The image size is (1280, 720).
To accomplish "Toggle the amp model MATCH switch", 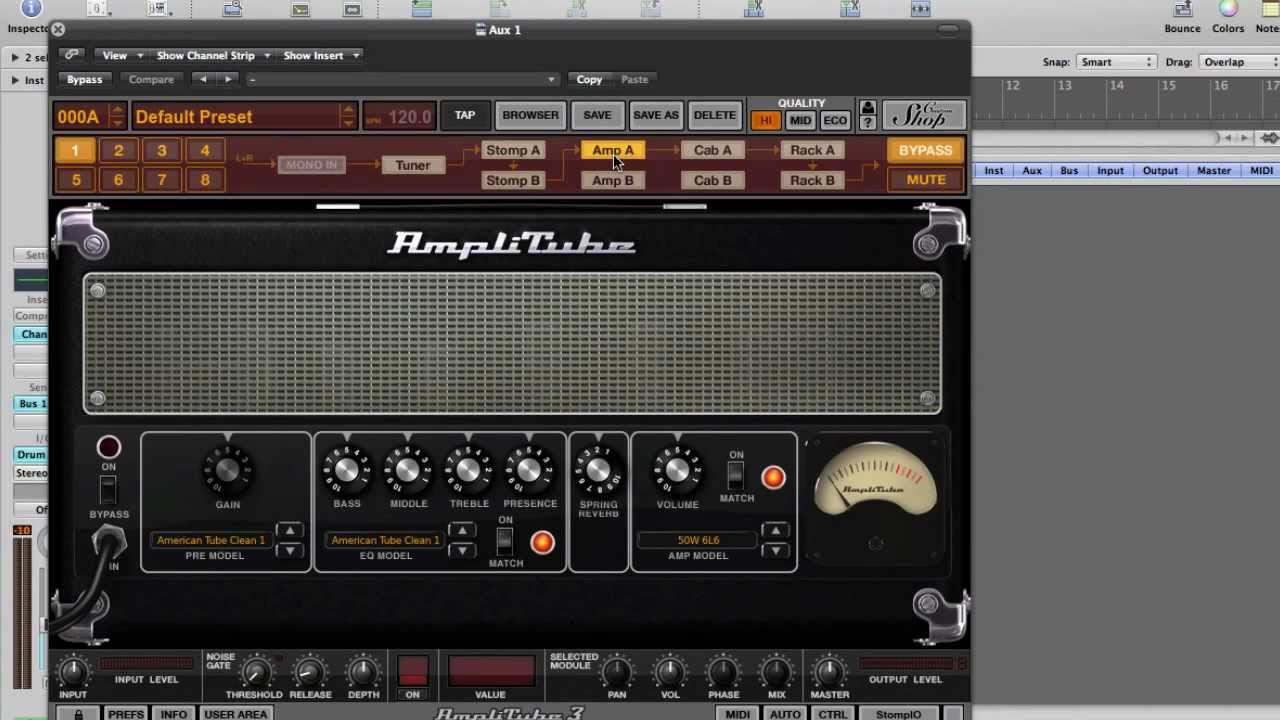I will (736, 476).
